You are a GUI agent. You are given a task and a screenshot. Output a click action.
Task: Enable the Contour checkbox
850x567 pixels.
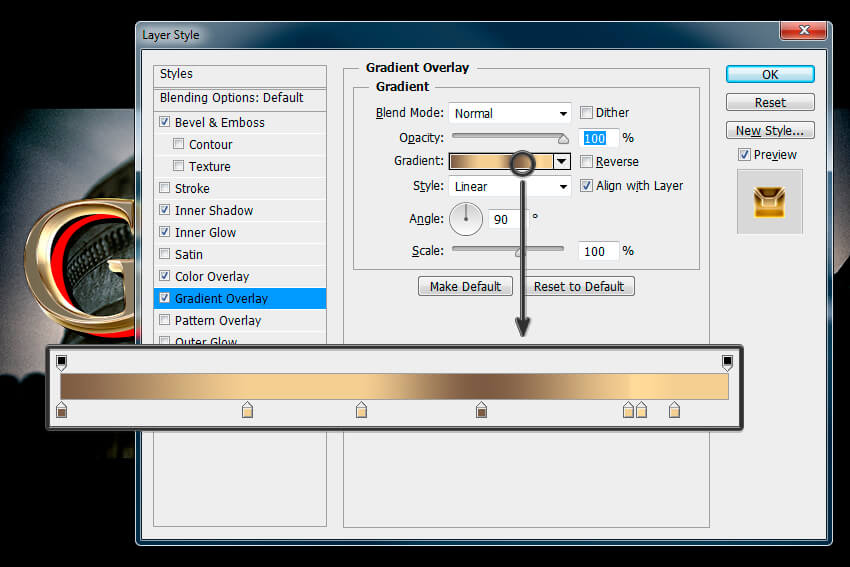[x=178, y=144]
